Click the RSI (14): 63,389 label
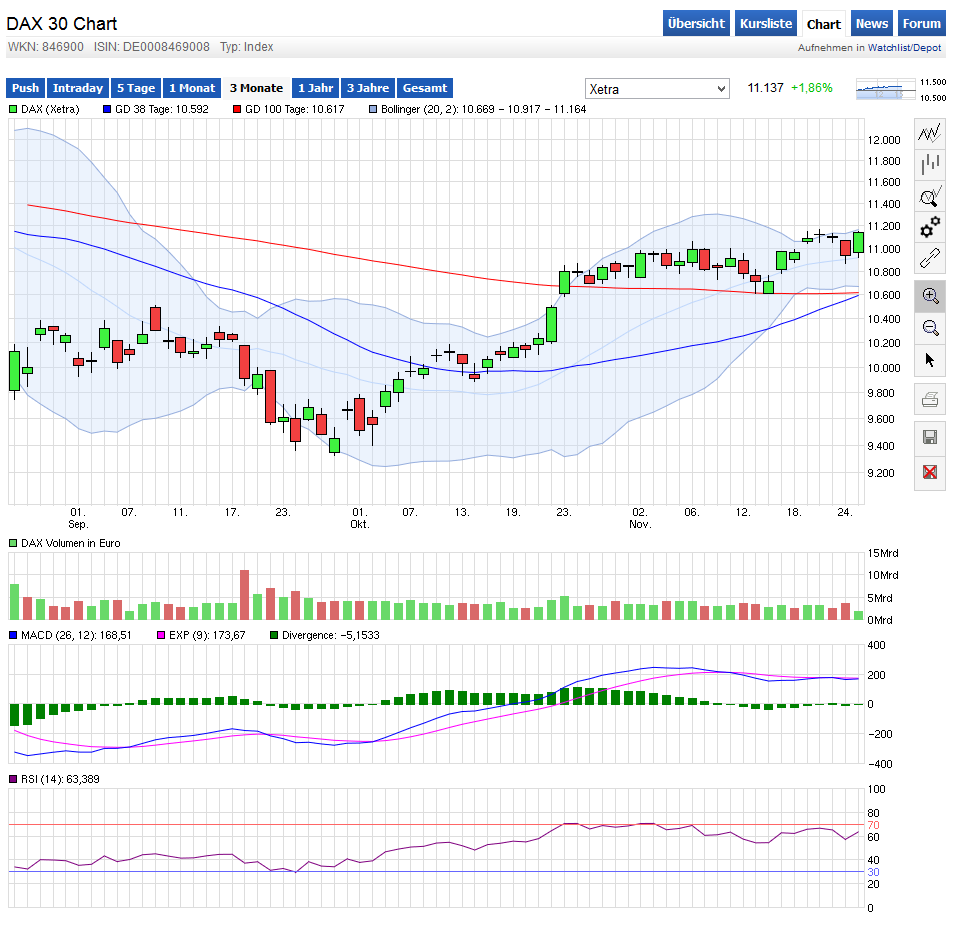Viewport: 964px width, 926px height. (x=60, y=779)
